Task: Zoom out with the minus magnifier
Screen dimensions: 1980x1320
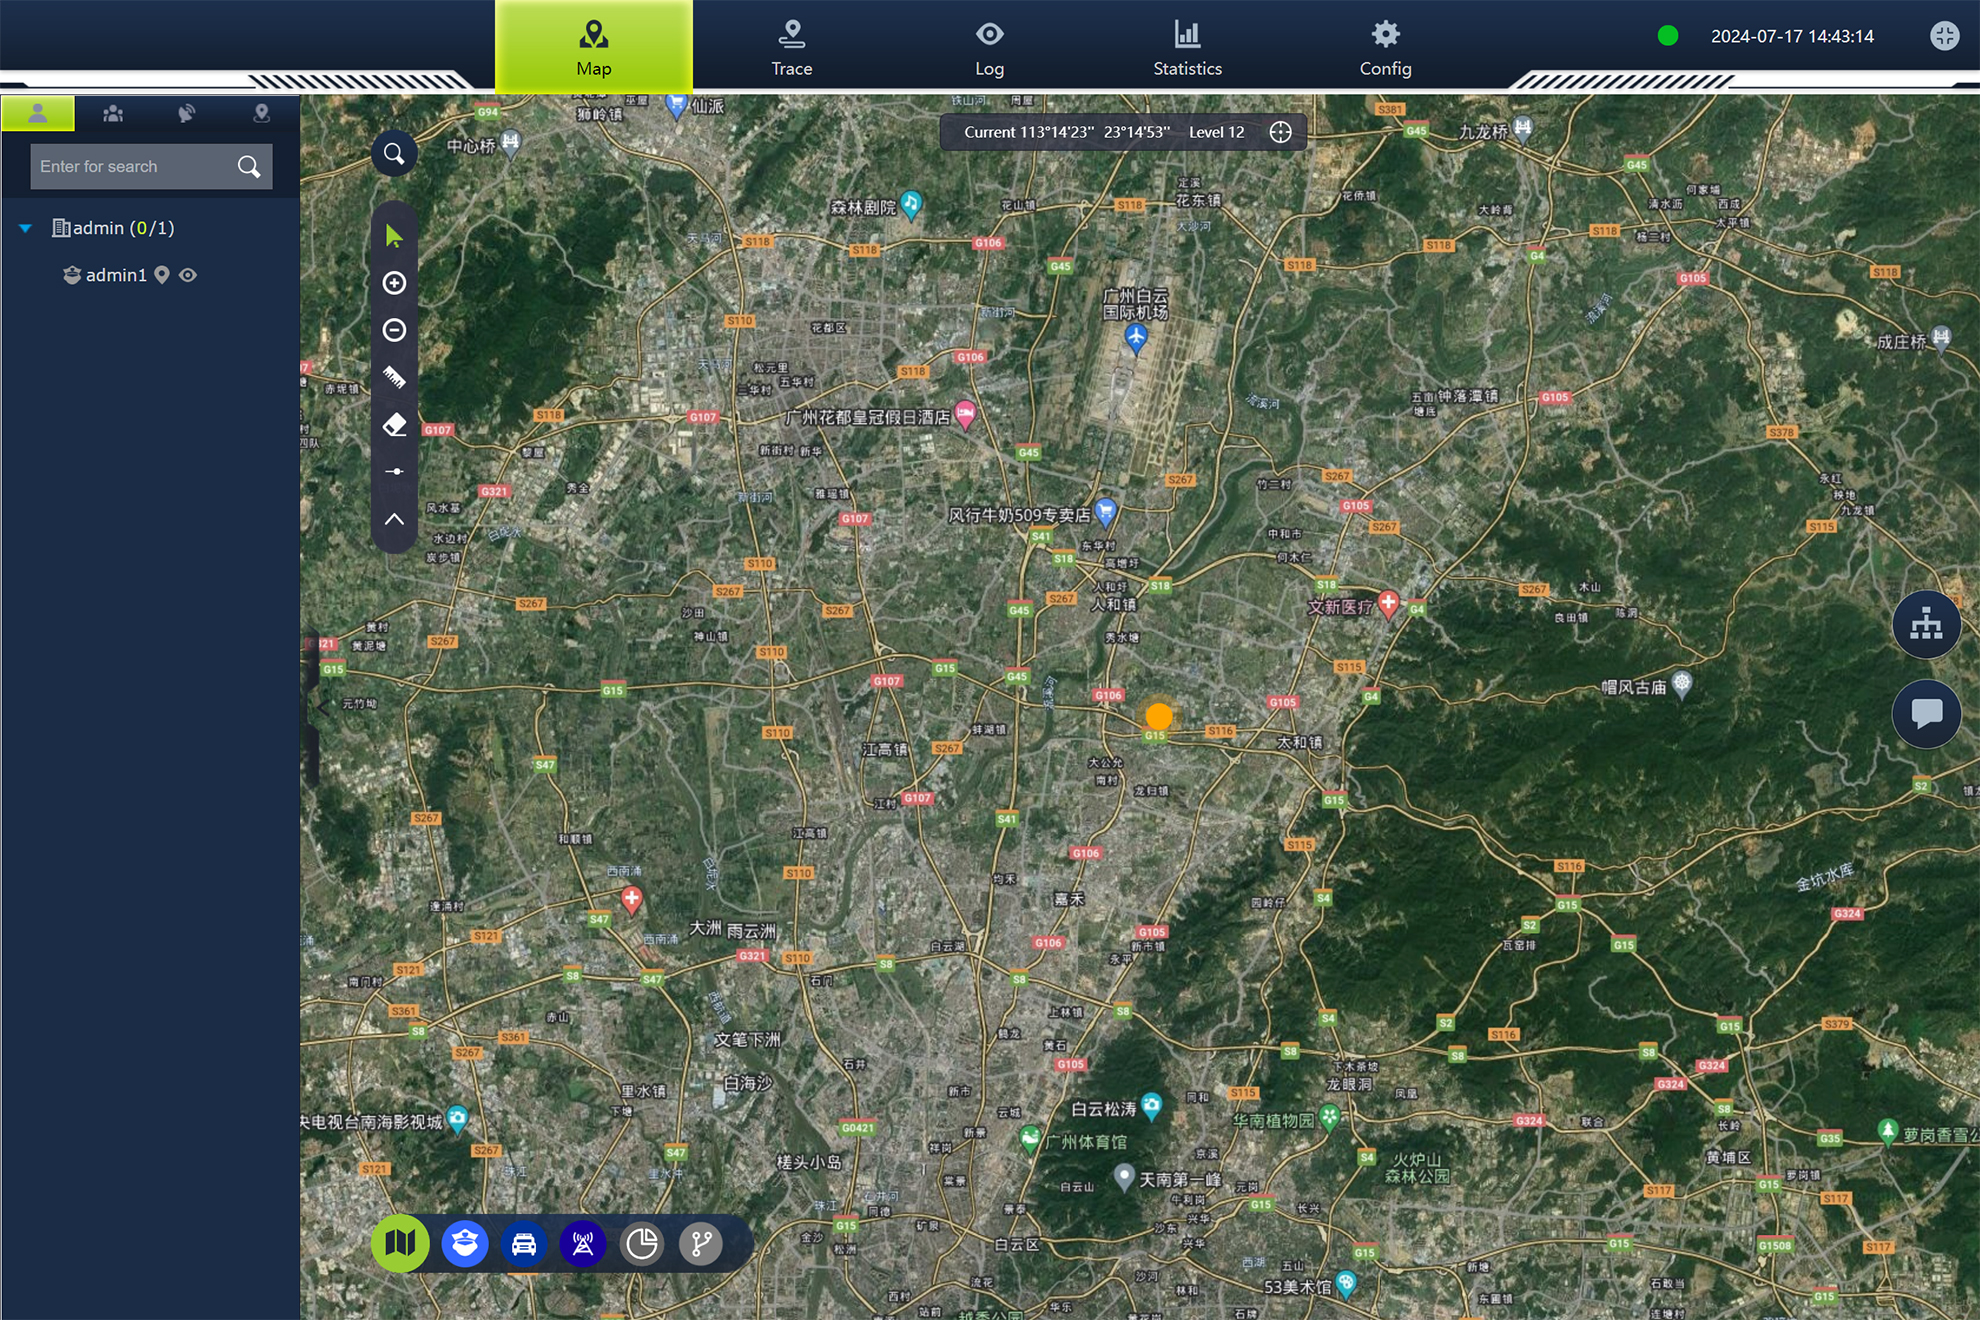Action: click(x=394, y=330)
